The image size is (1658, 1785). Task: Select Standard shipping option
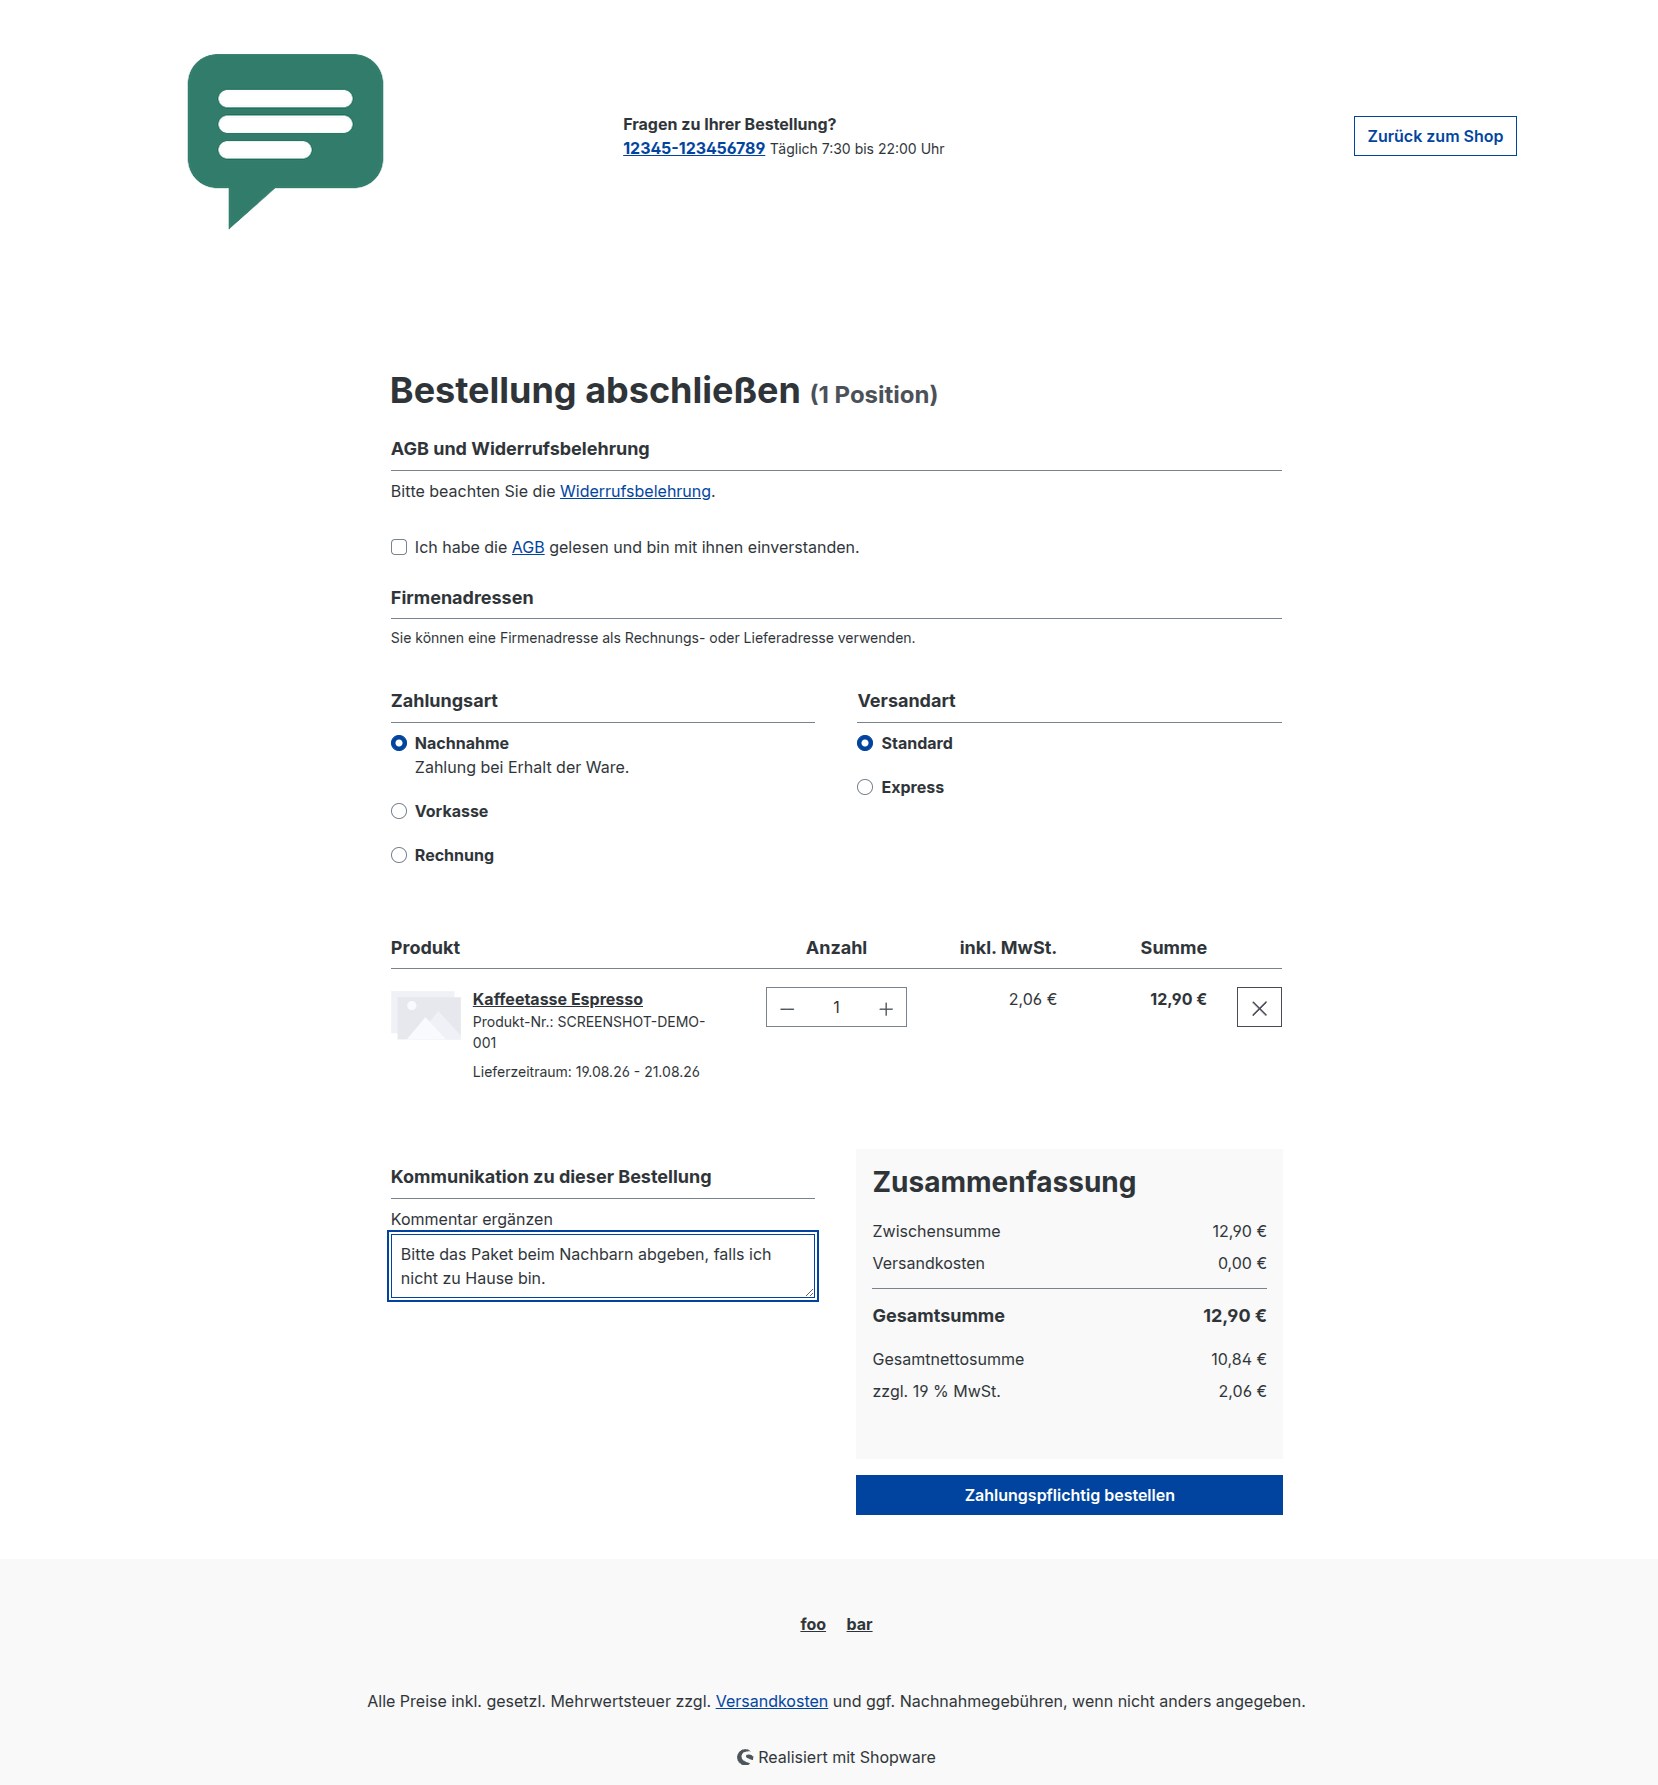tap(865, 743)
